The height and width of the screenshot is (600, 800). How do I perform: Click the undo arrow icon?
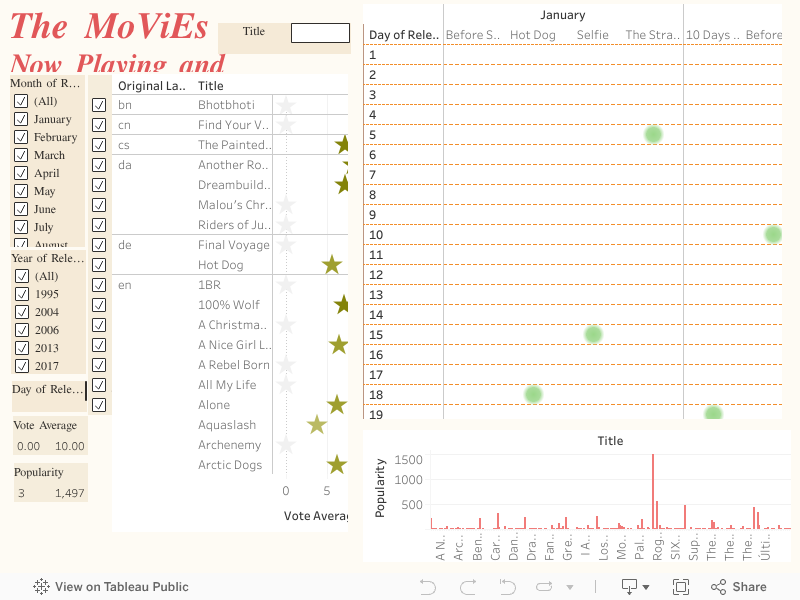click(428, 587)
